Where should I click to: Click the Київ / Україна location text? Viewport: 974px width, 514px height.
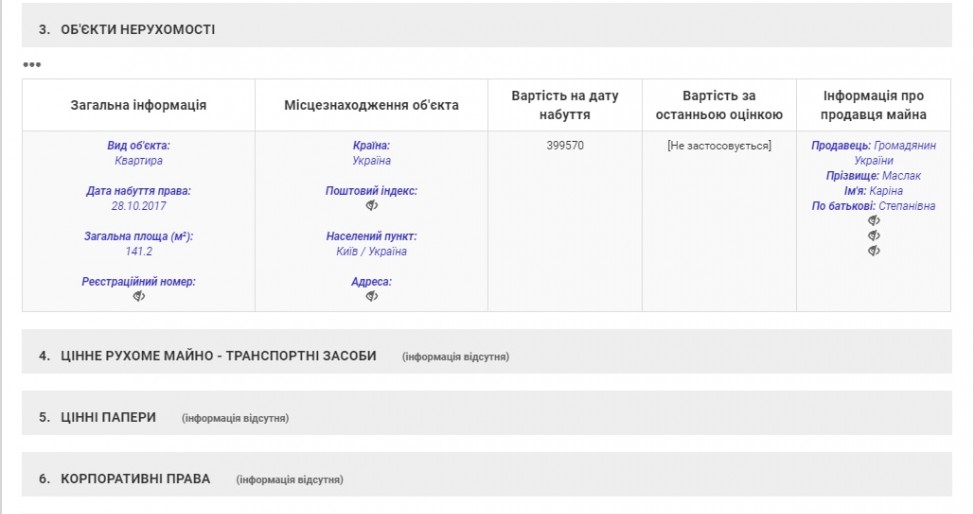pyautogui.click(x=371, y=251)
